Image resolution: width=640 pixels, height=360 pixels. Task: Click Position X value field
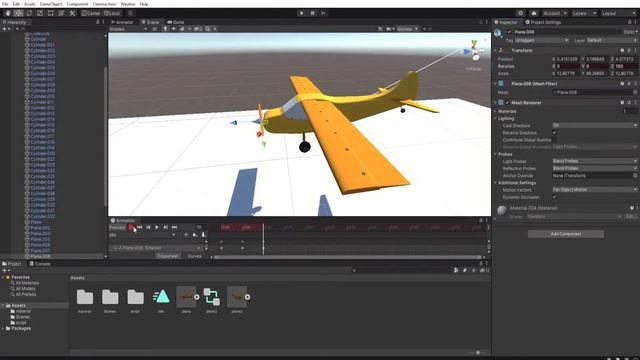coord(567,59)
